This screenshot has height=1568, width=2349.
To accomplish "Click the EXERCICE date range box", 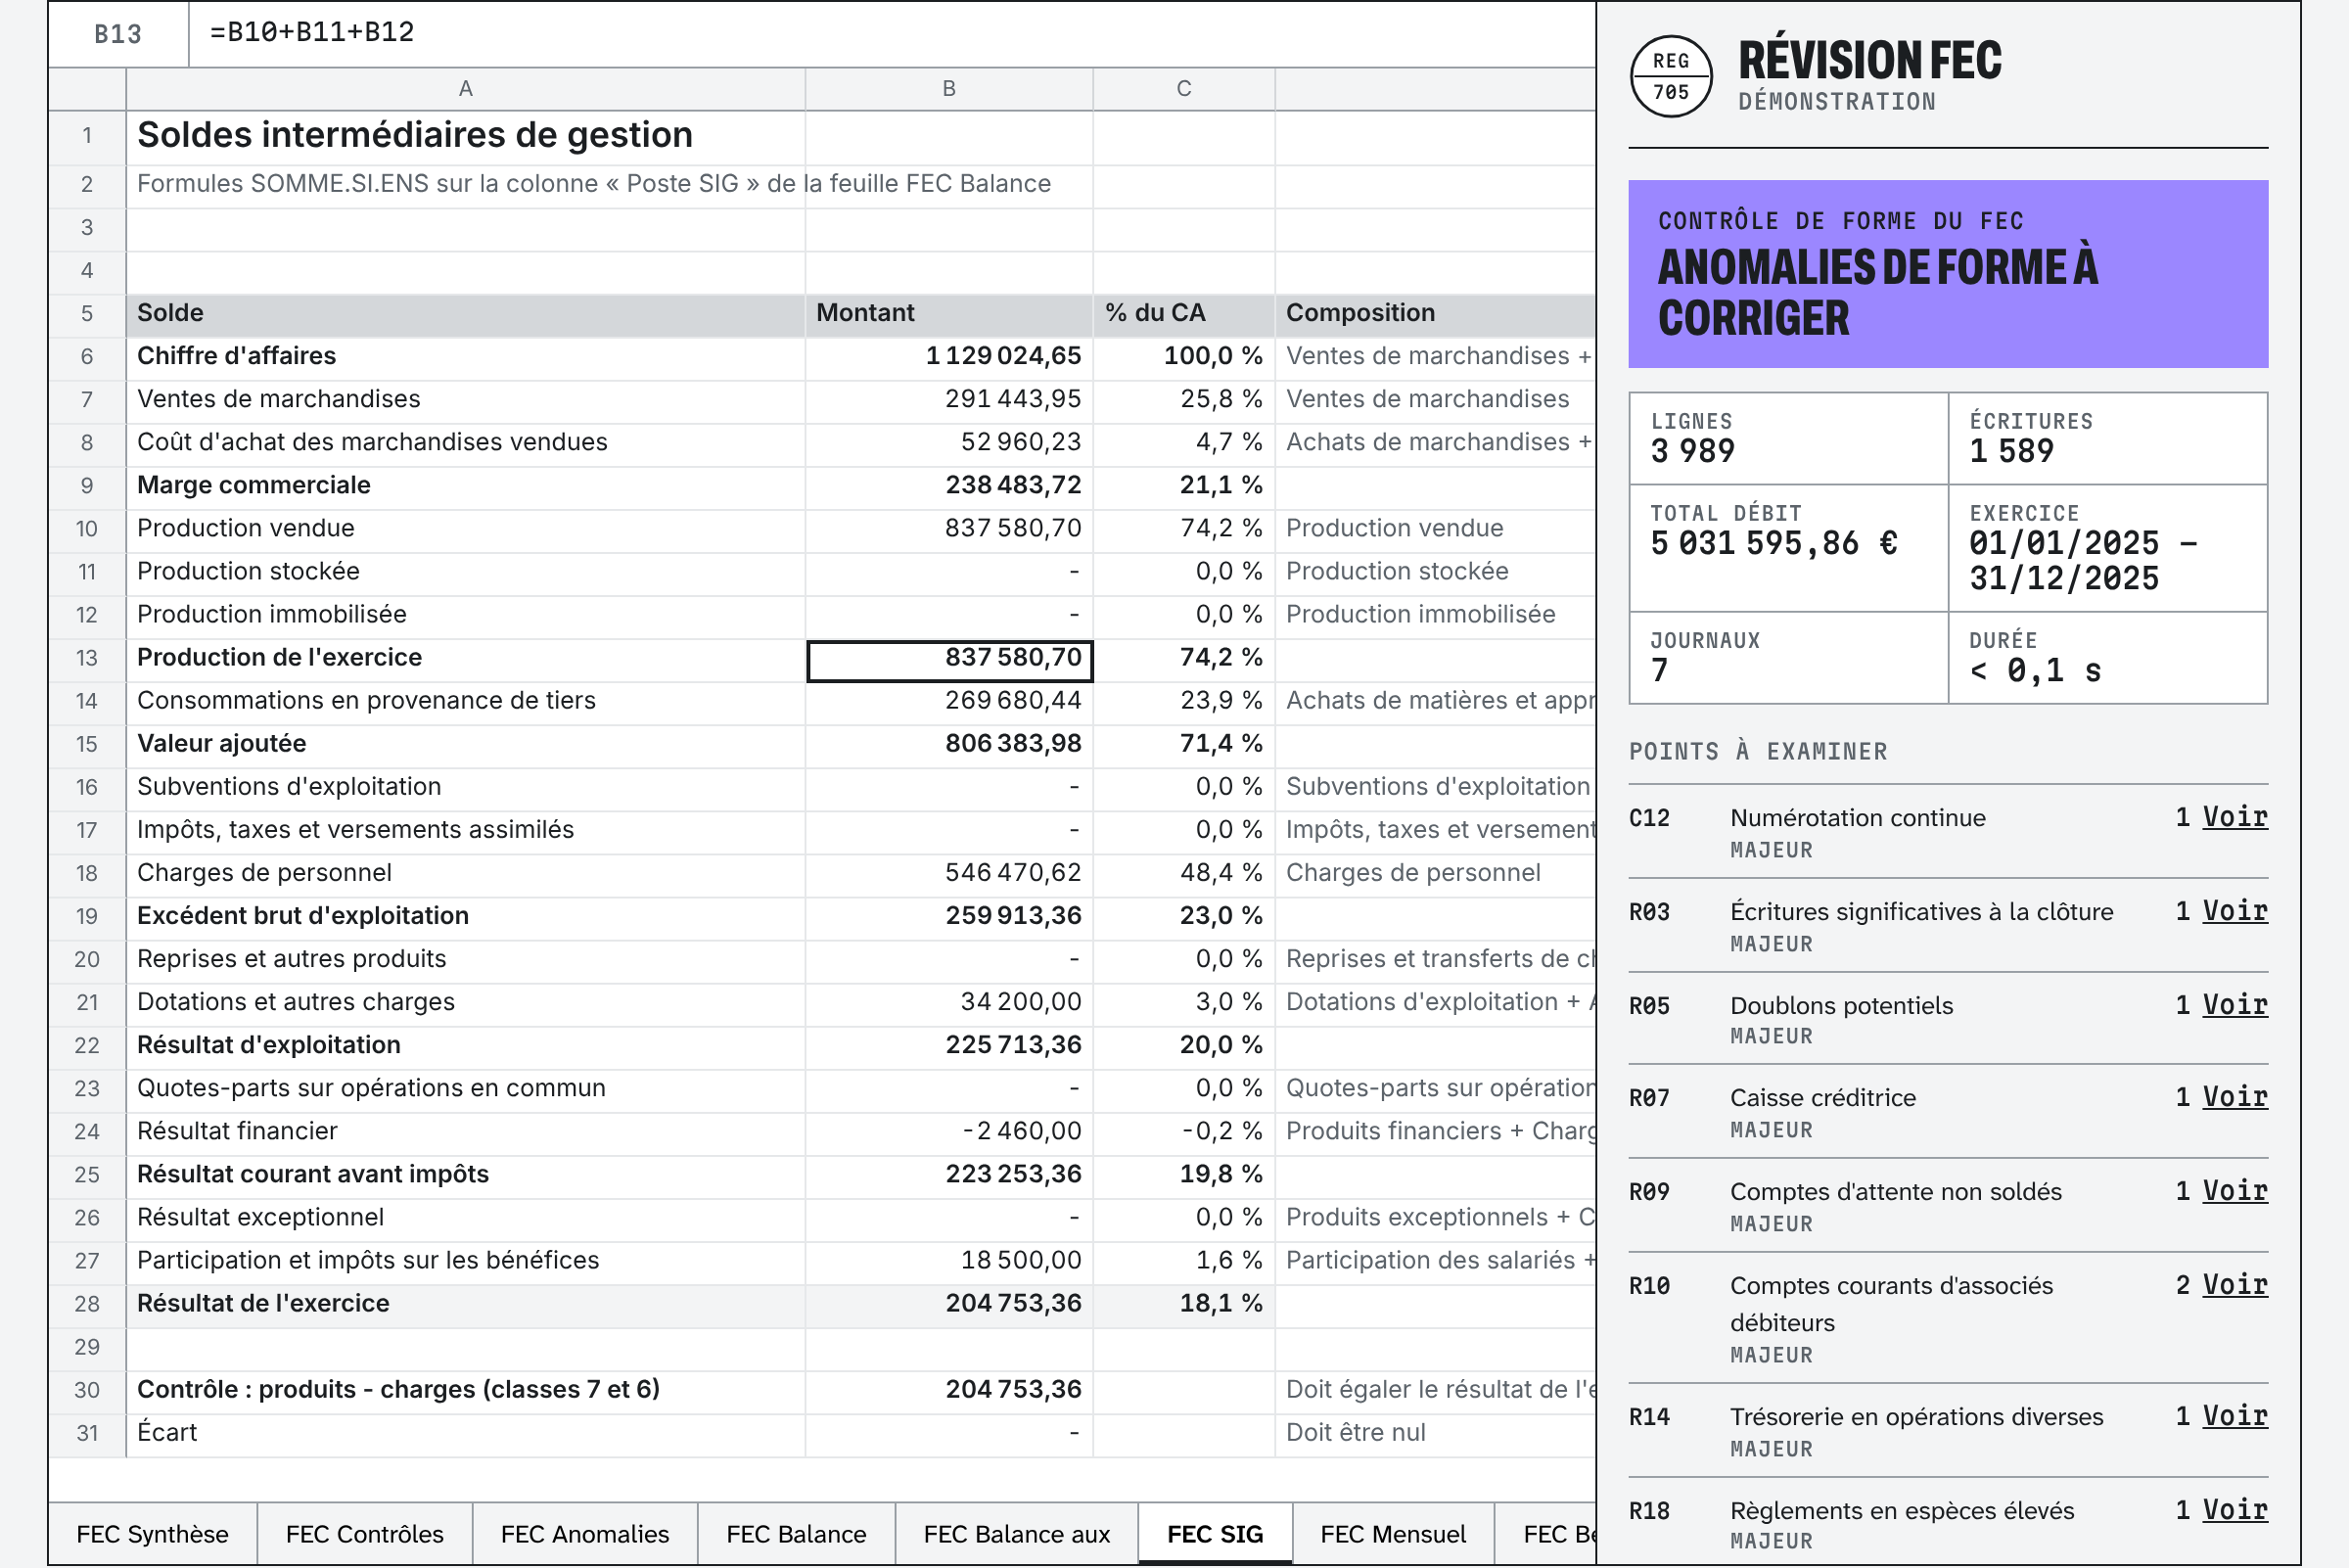I will click(x=2108, y=548).
